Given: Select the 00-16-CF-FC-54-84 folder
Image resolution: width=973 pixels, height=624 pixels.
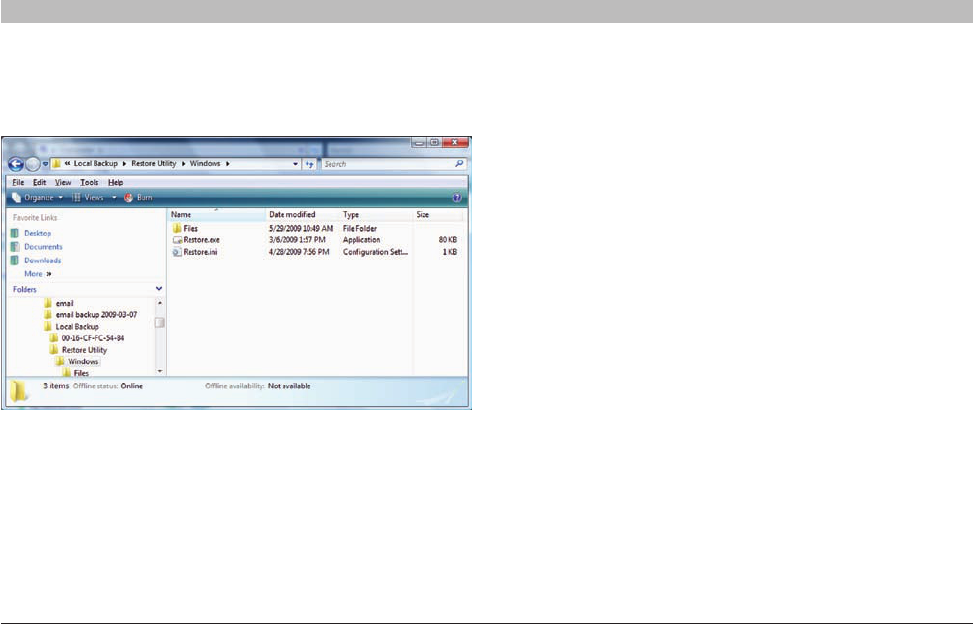Looking at the screenshot, I should [x=92, y=338].
